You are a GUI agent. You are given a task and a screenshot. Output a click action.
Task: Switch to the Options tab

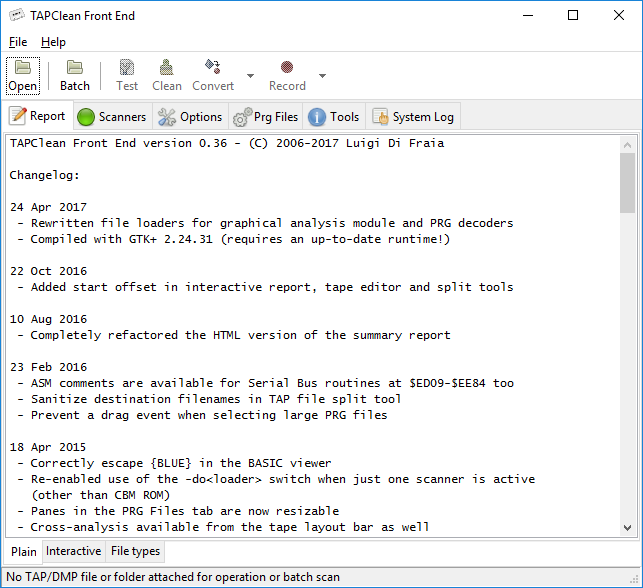point(190,117)
